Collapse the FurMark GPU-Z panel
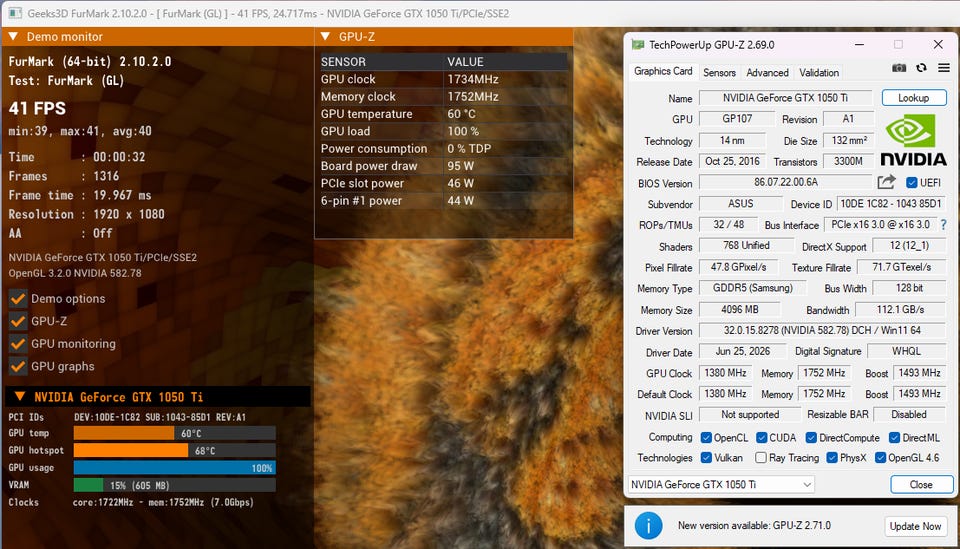The width and height of the screenshot is (960, 549). point(325,37)
